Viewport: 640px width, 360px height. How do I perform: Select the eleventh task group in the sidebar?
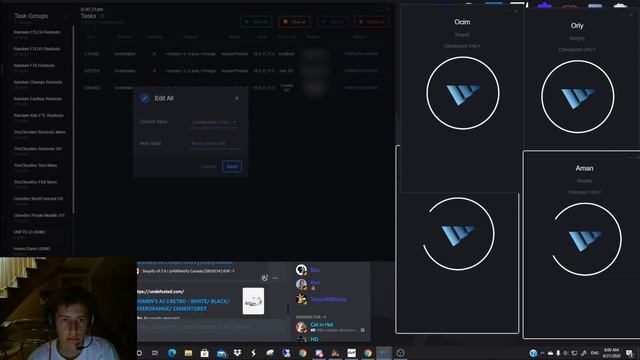click(x=37, y=201)
